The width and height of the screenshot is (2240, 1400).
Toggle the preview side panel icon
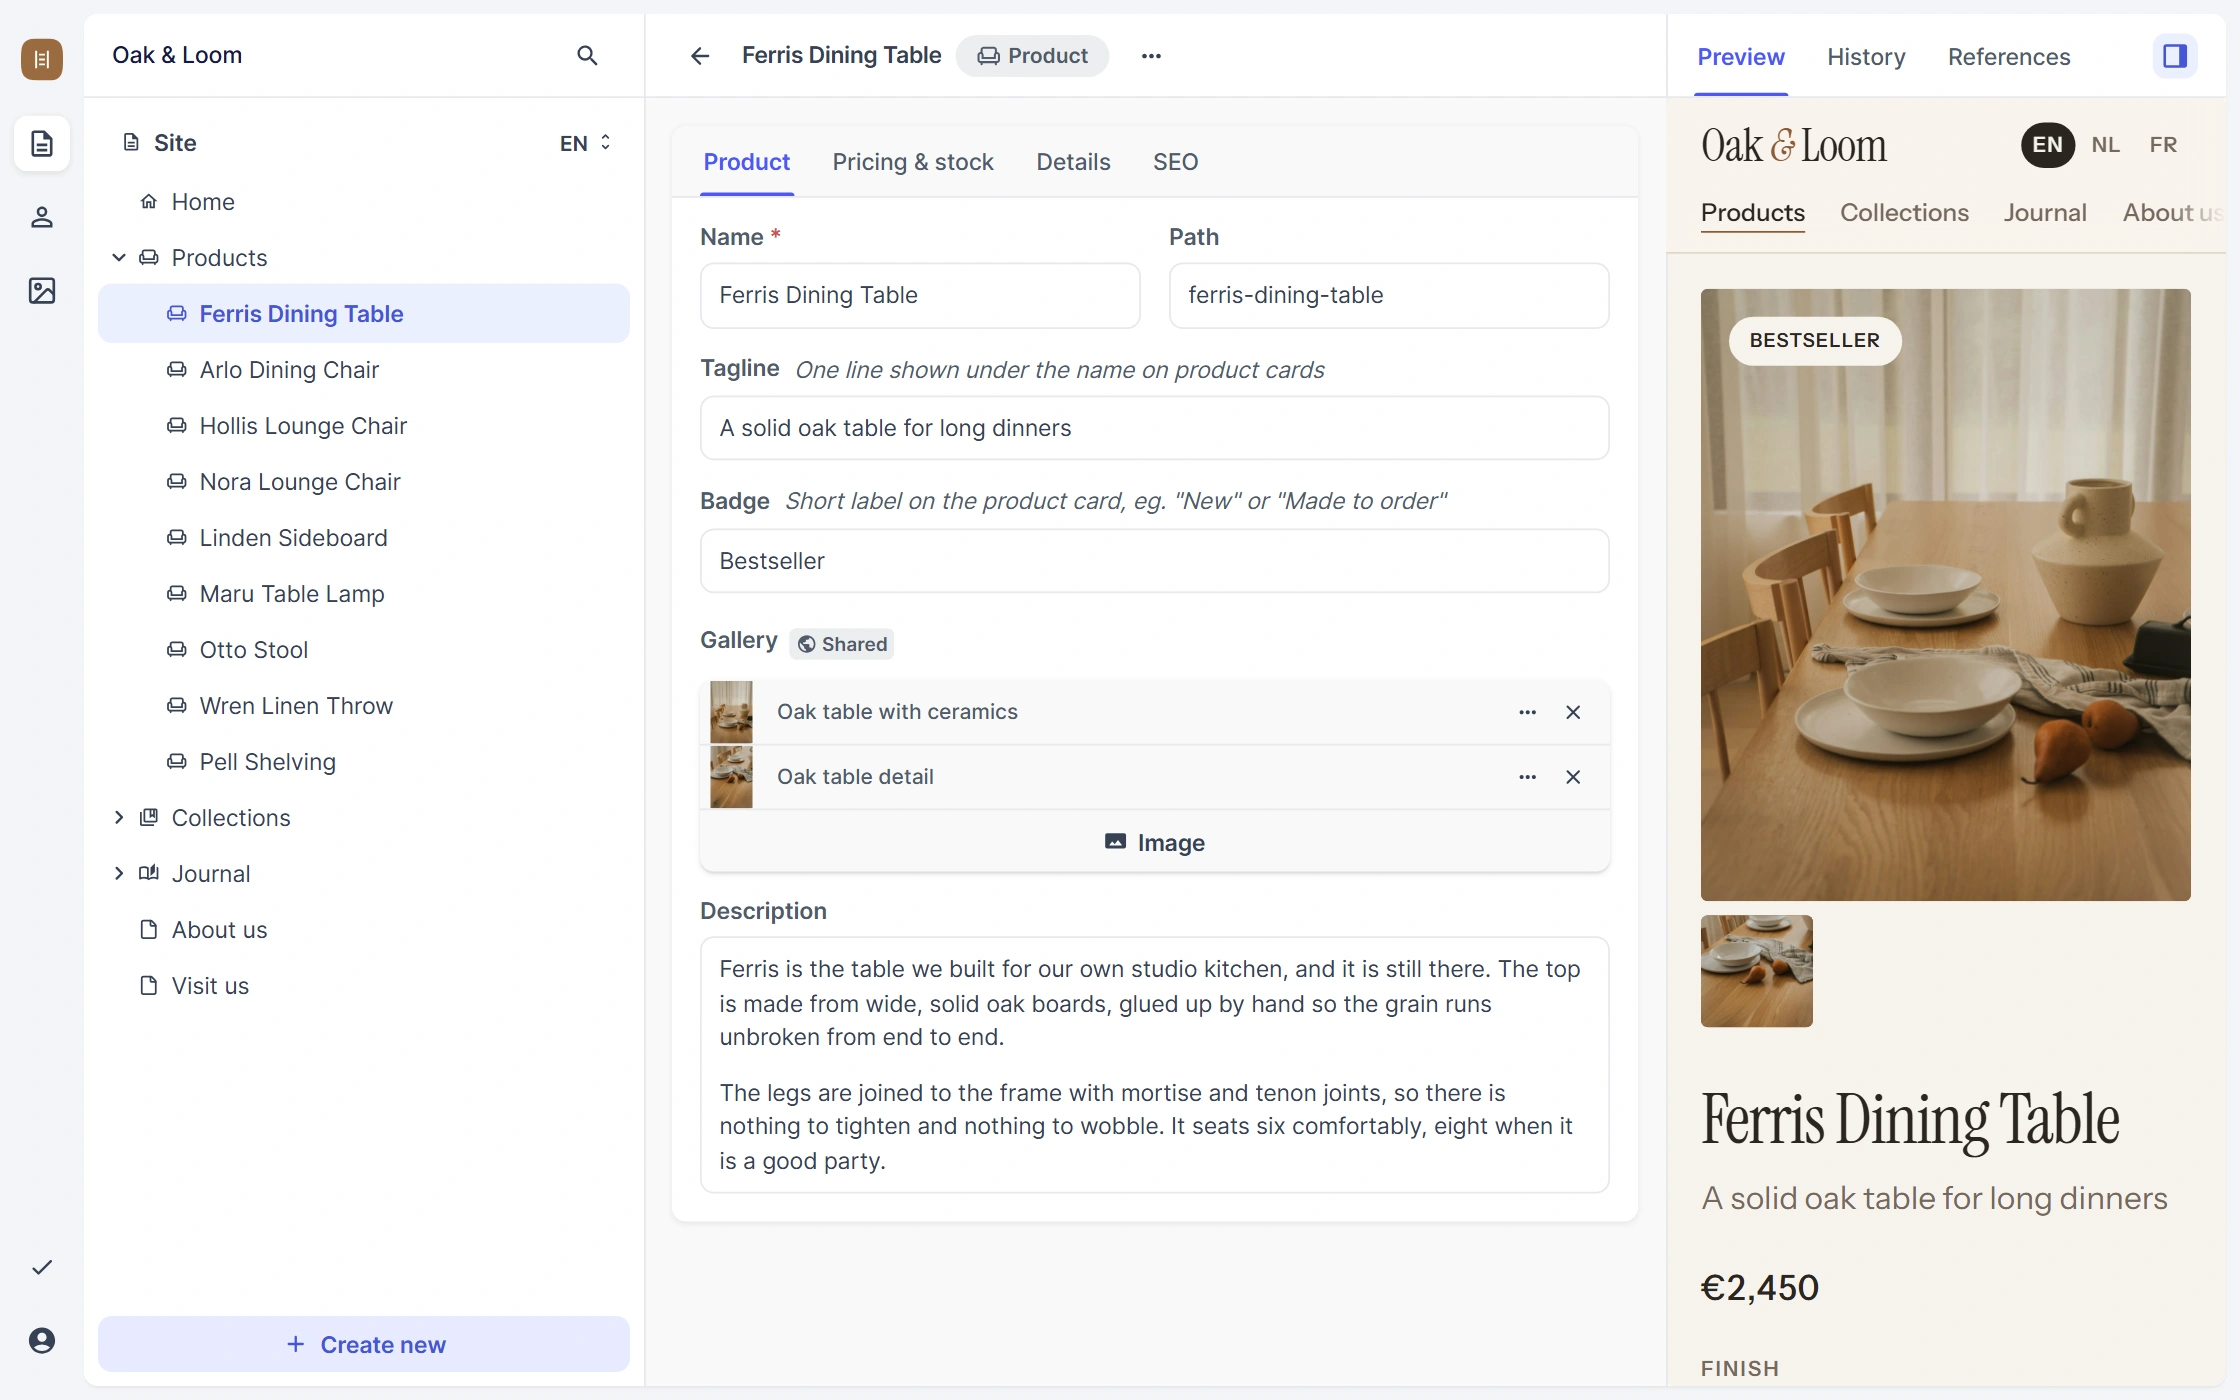[2175, 56]
